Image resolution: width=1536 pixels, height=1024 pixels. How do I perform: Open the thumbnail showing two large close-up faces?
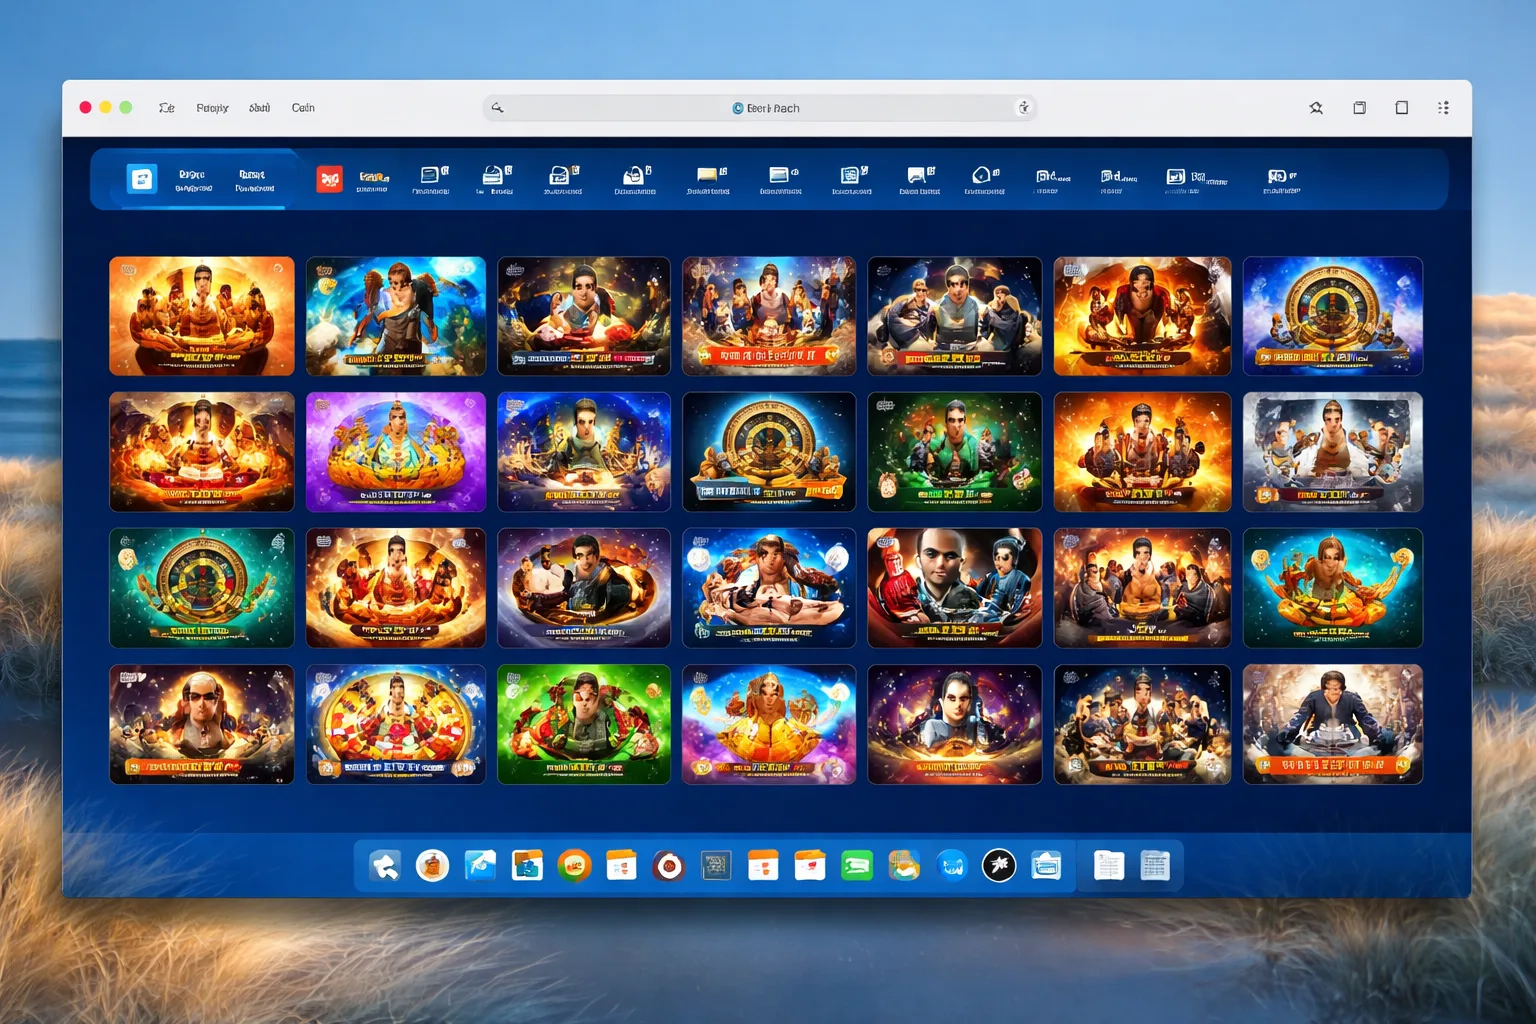tap(955, 588)
